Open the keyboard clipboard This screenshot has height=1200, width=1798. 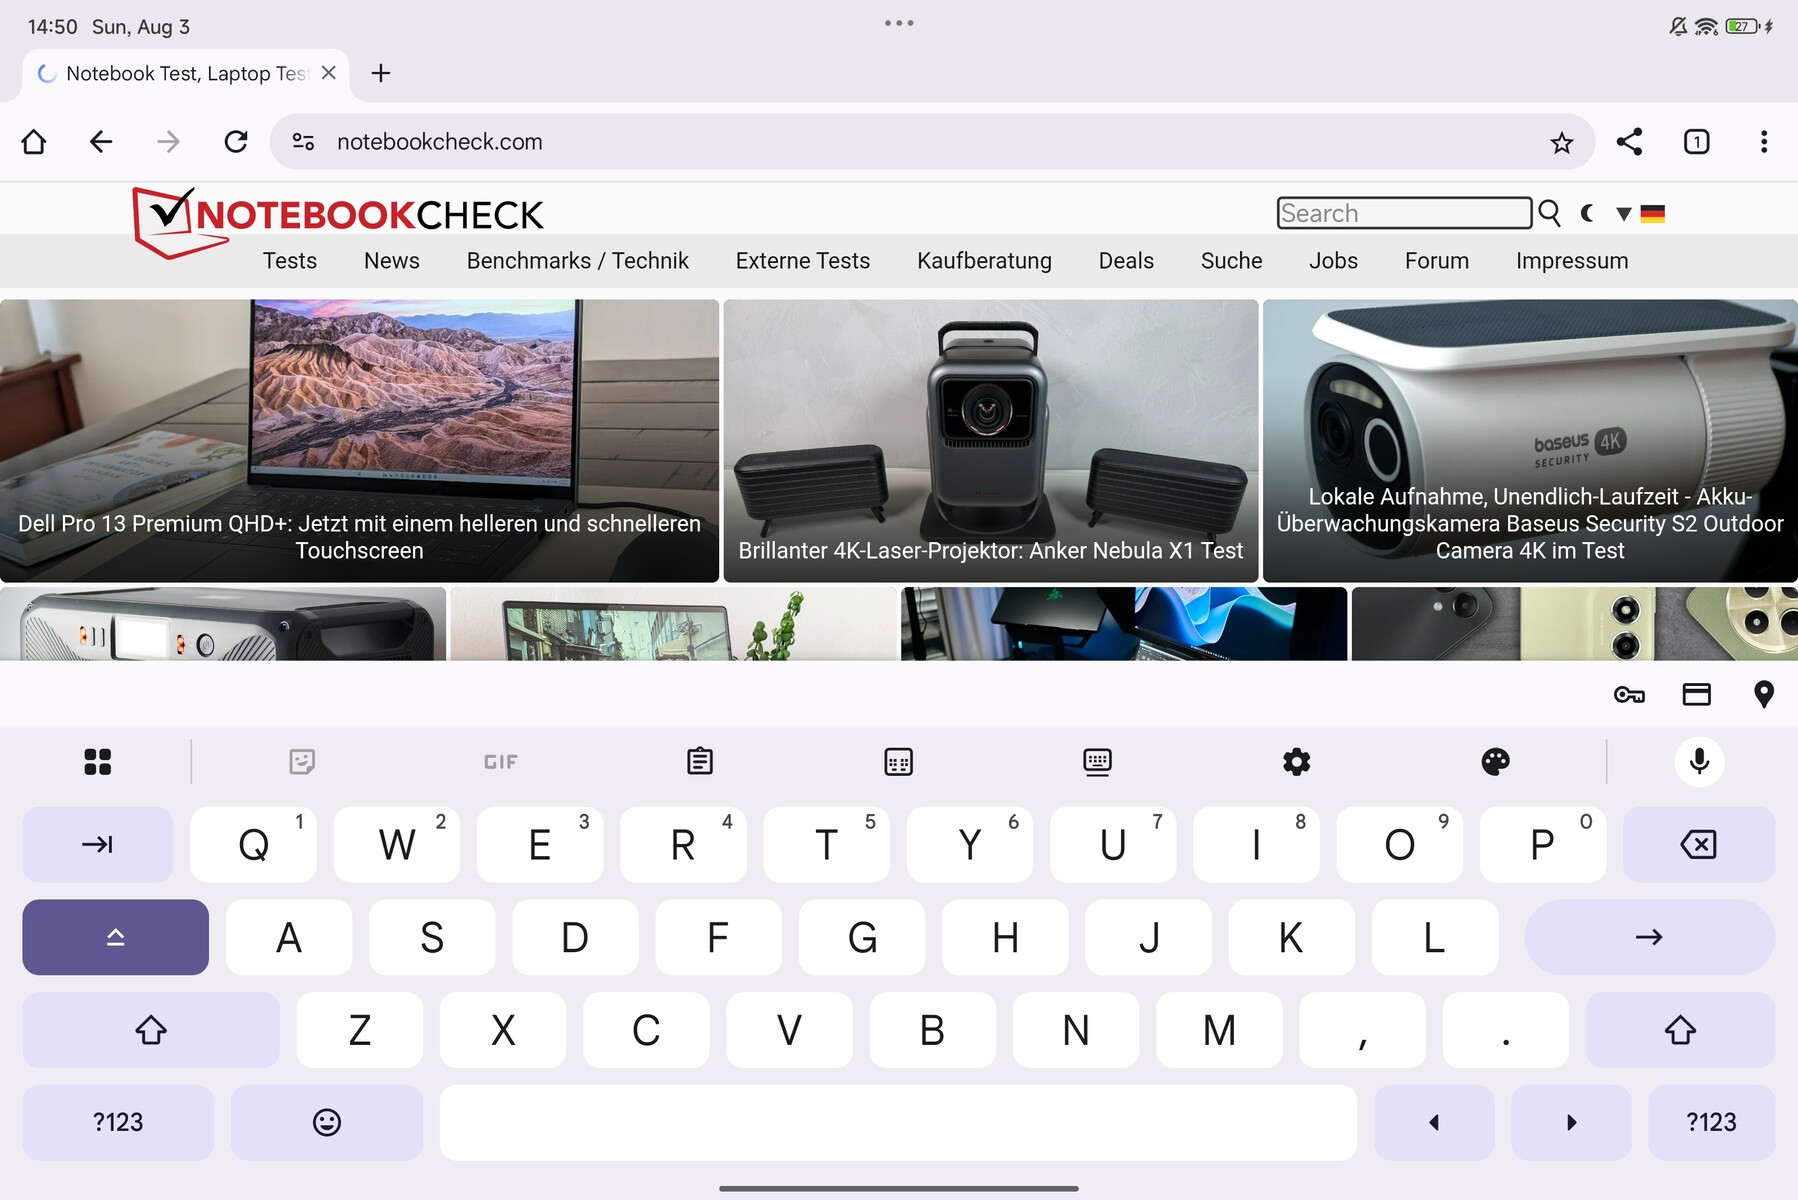[x=700, y=762]
